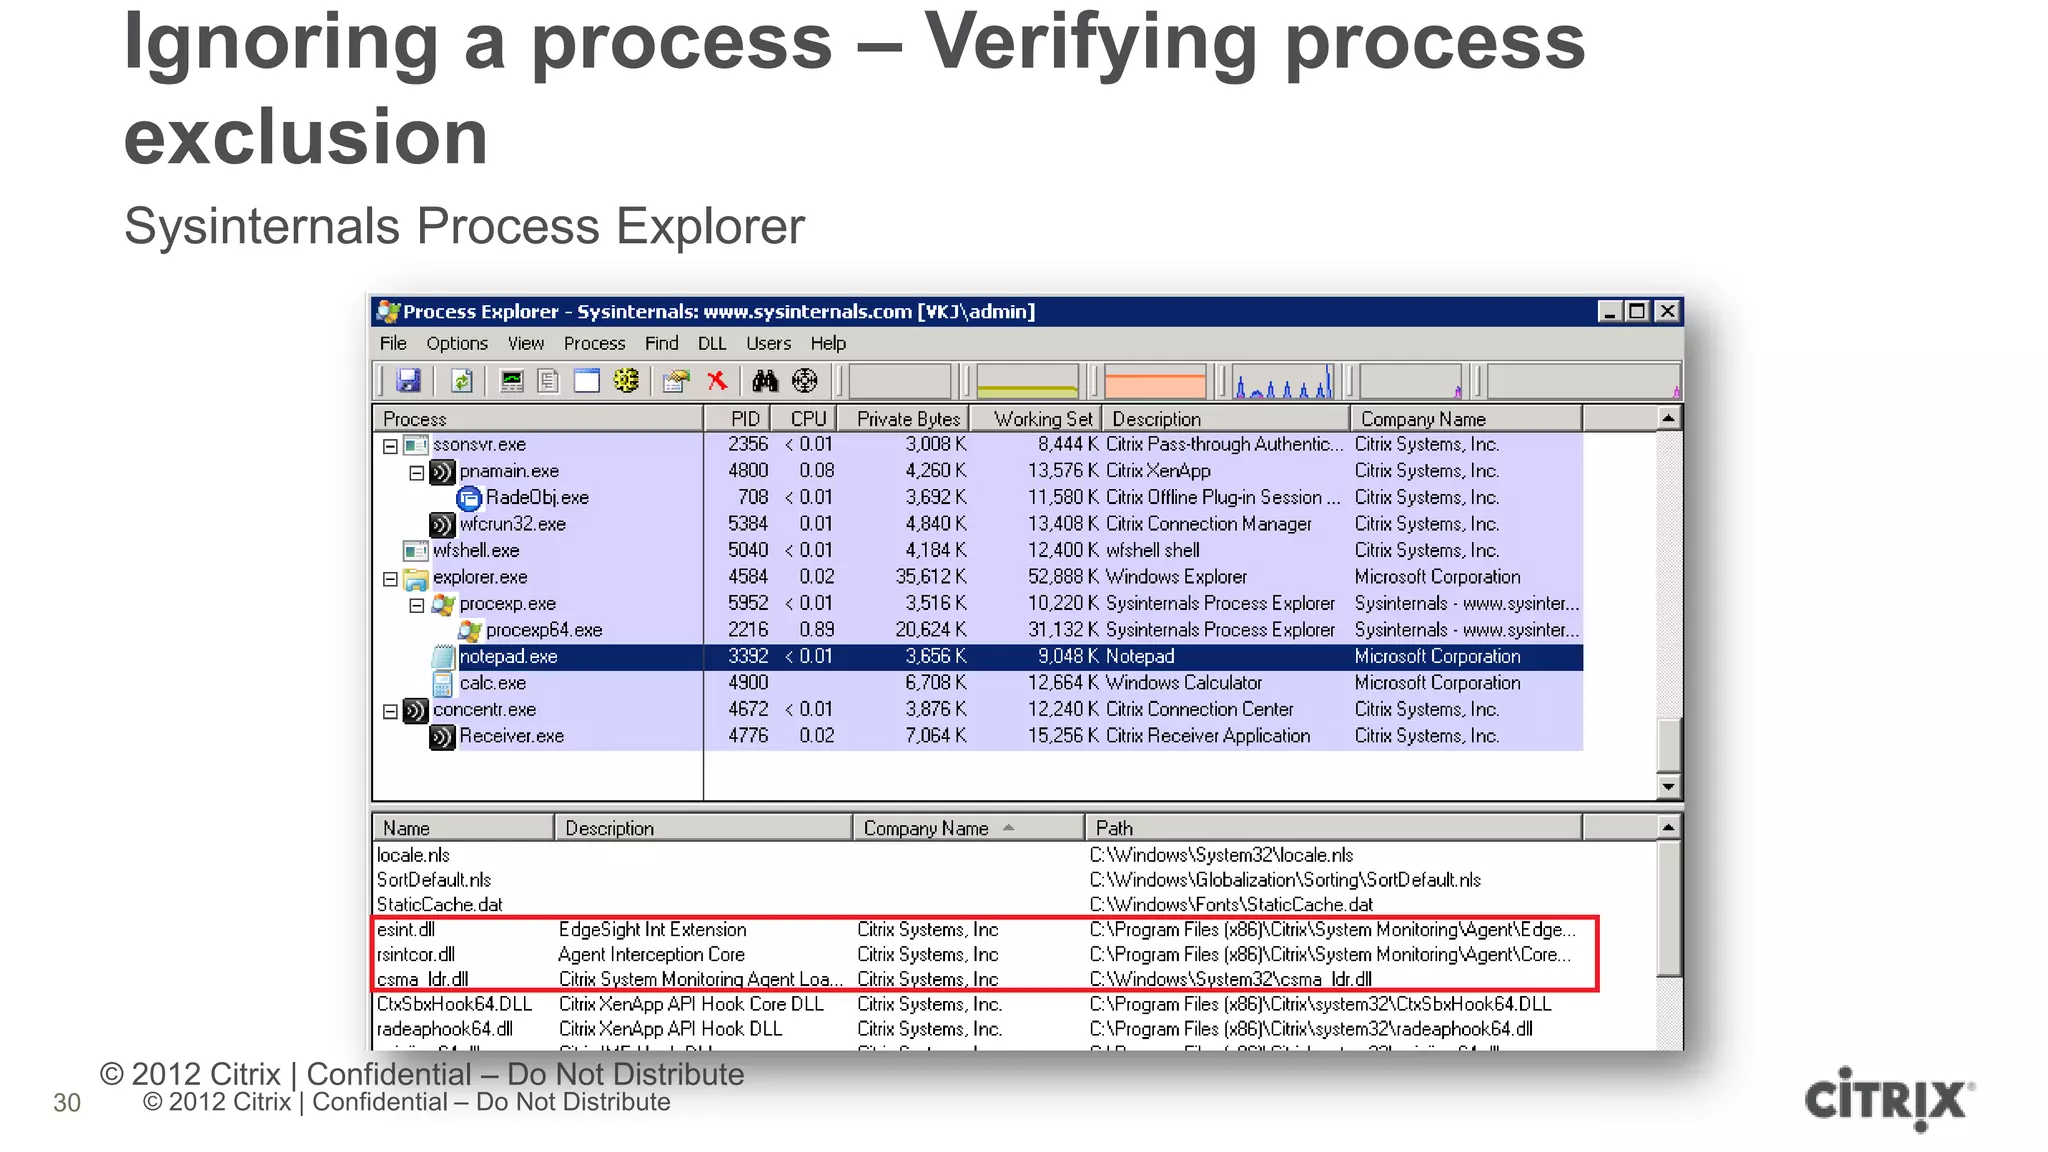
Task: Open the Options menu
Action: (x=457, y=343)
